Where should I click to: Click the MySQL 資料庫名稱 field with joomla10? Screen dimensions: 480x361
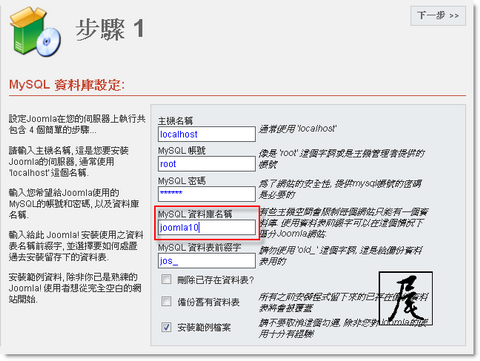pos(207,227)
